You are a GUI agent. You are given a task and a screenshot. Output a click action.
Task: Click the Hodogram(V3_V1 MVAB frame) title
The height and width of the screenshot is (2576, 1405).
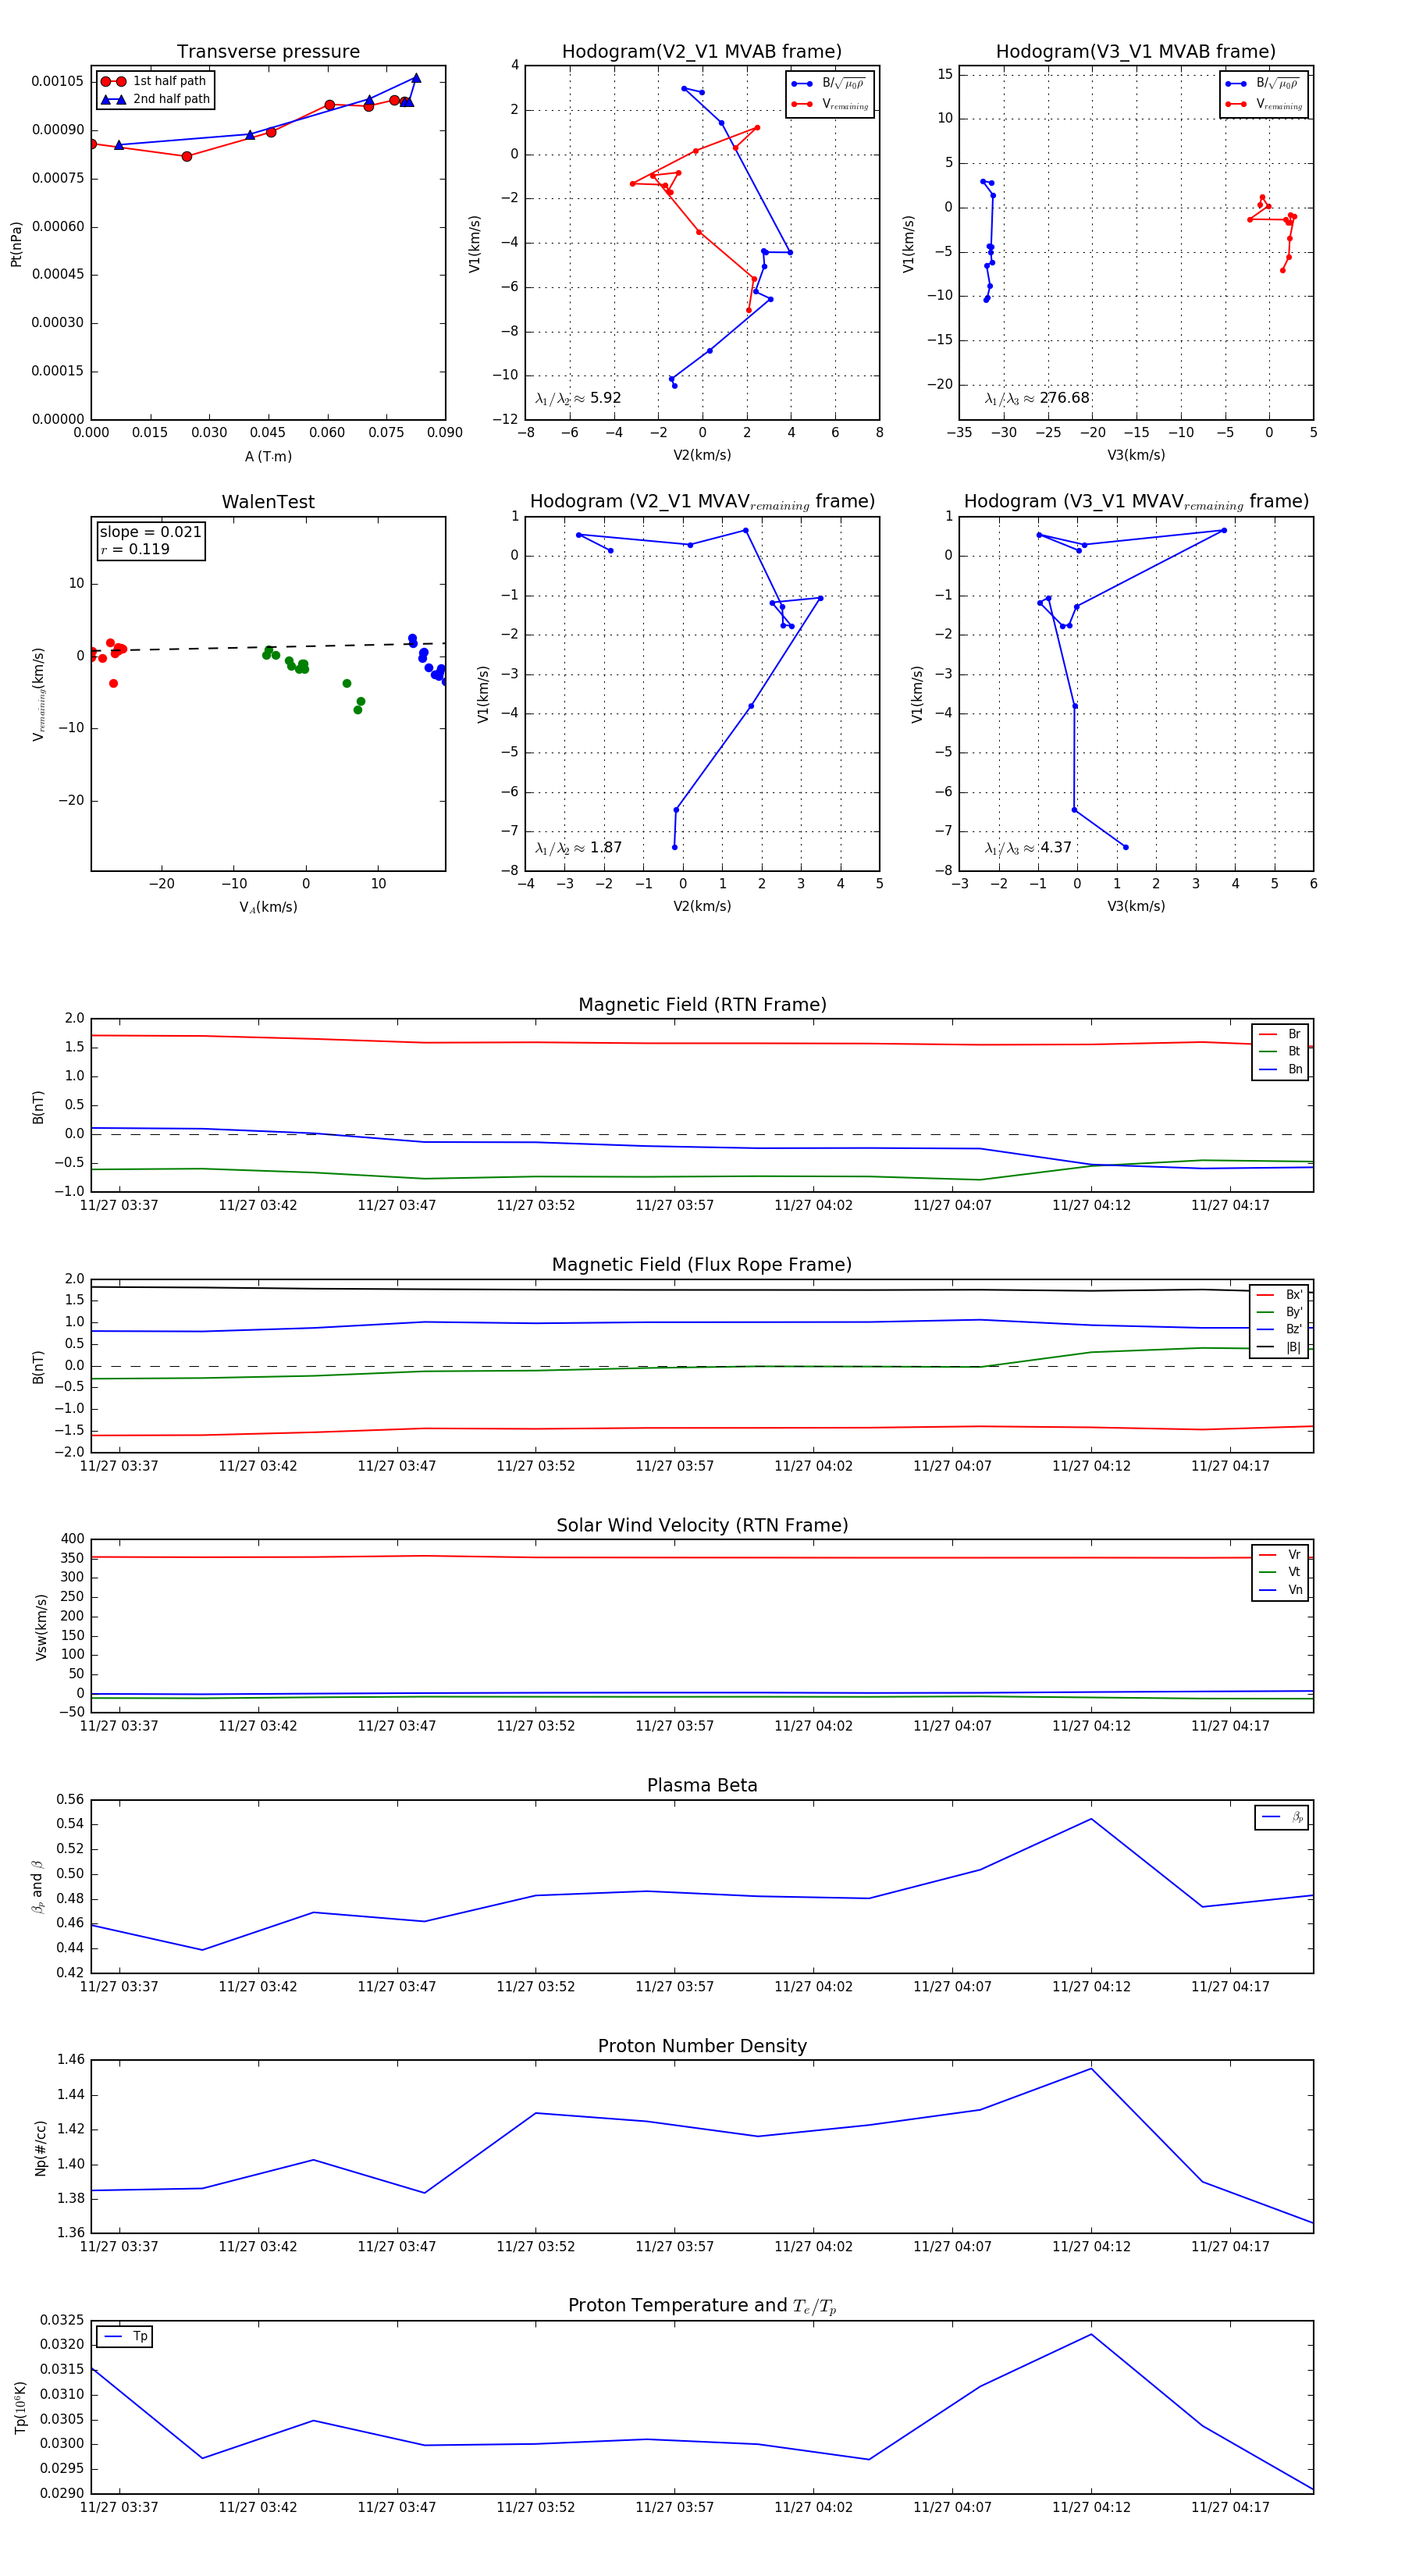pos(1136,52)
